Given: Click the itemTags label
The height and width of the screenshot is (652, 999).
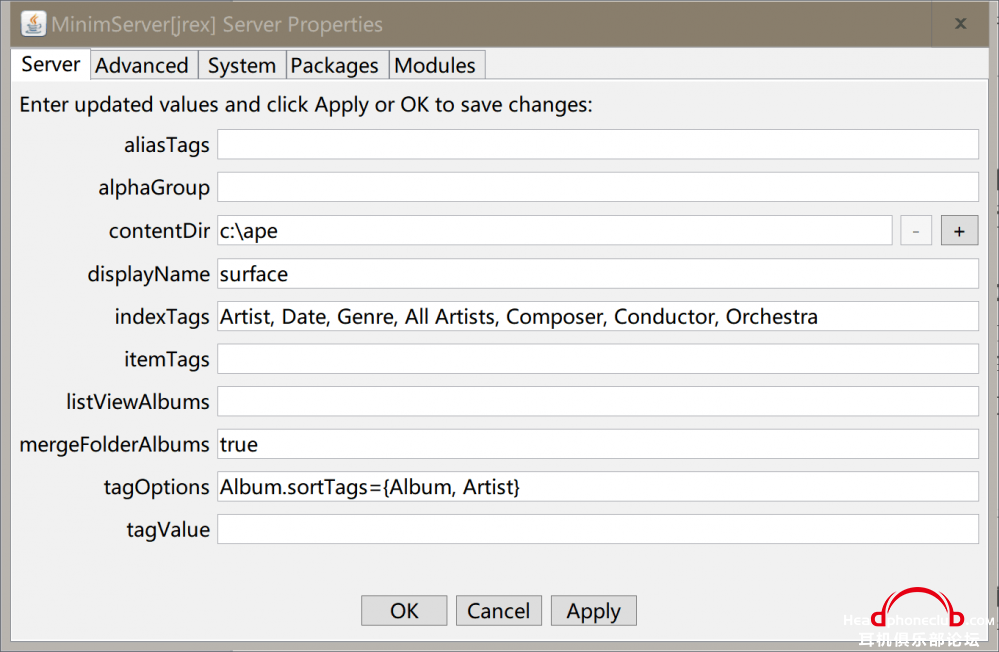Looking at the screenshot, I should click(167, 359).
